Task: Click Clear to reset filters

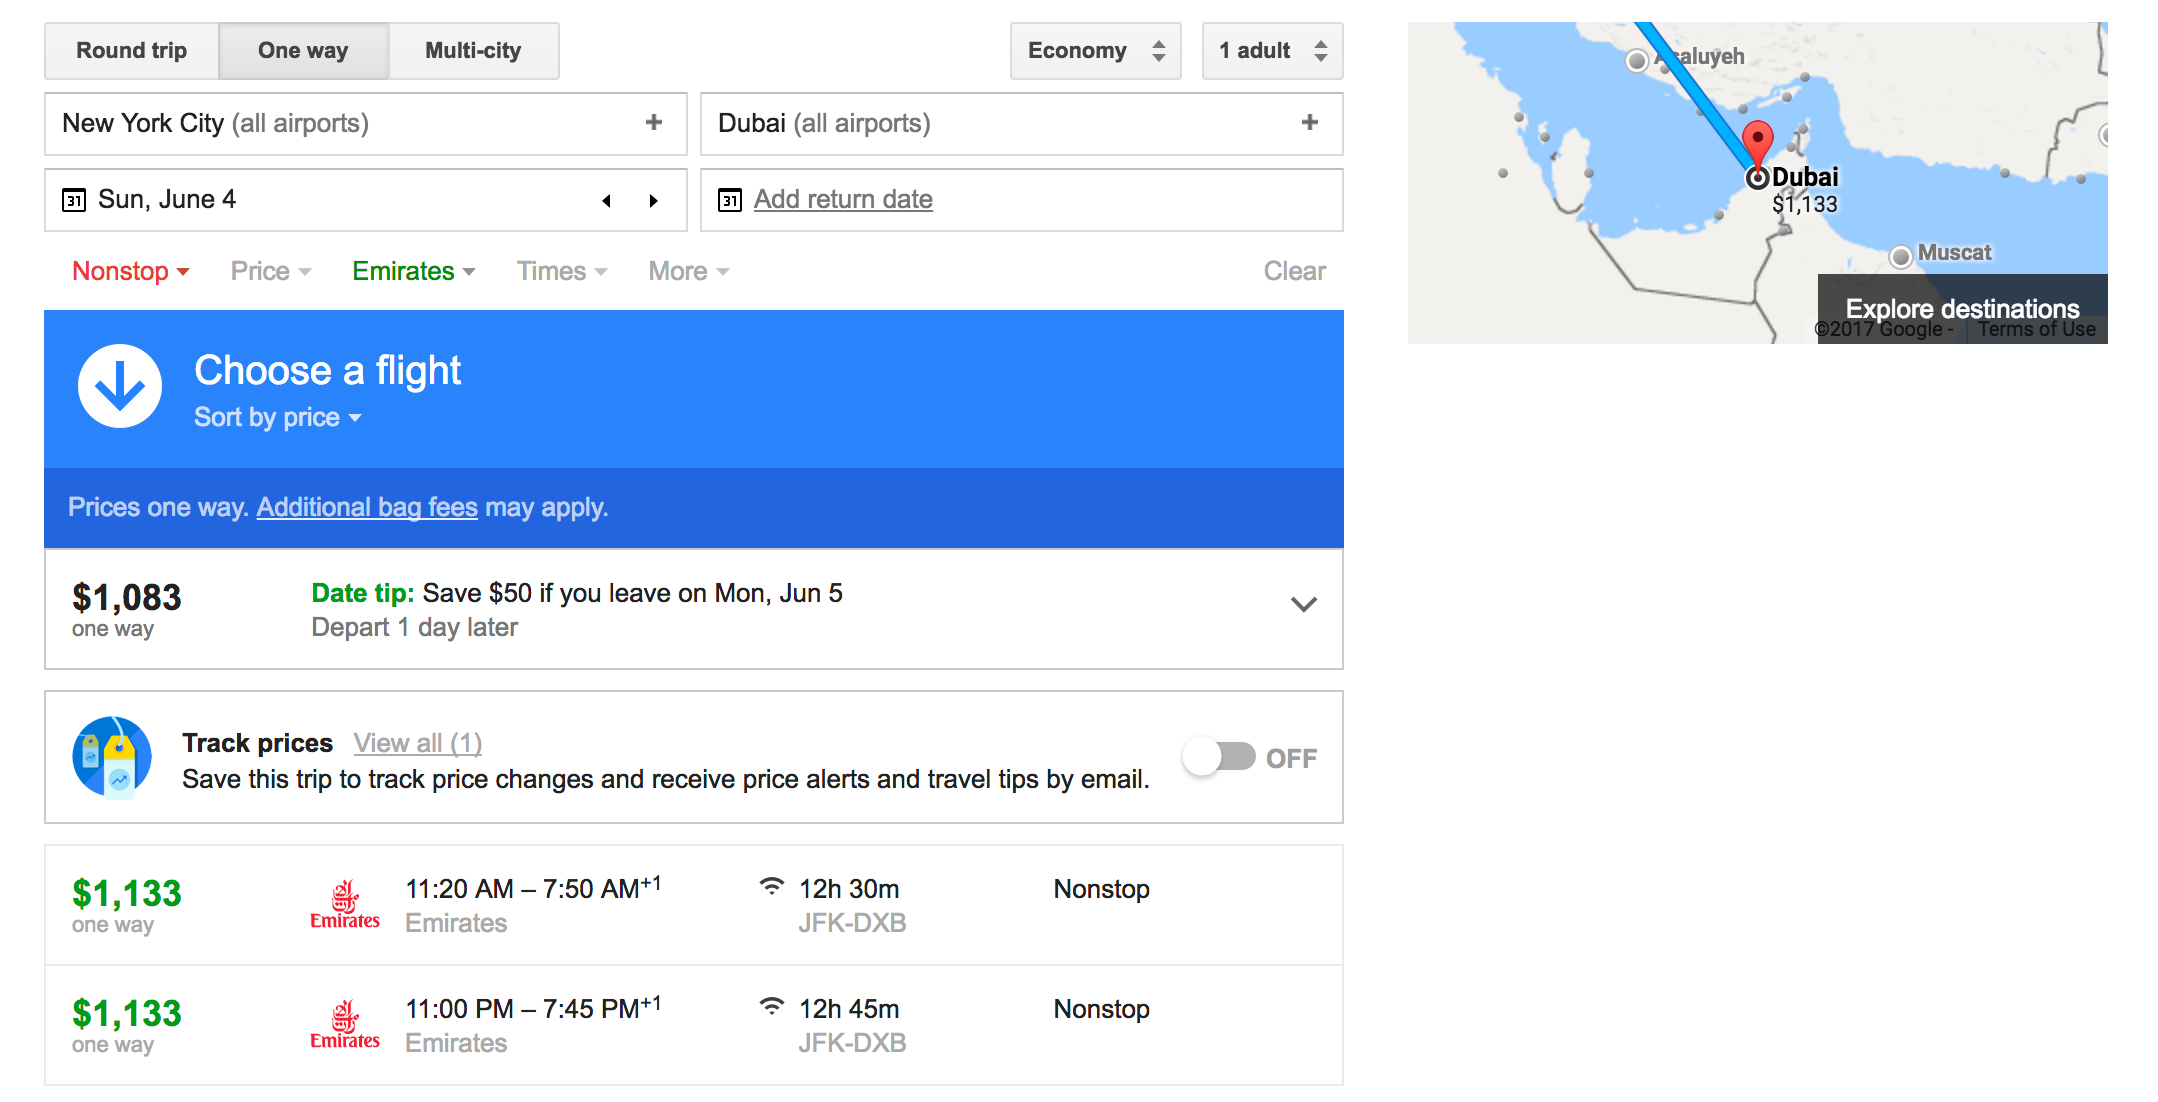Action: click(x=1294, y=271)
